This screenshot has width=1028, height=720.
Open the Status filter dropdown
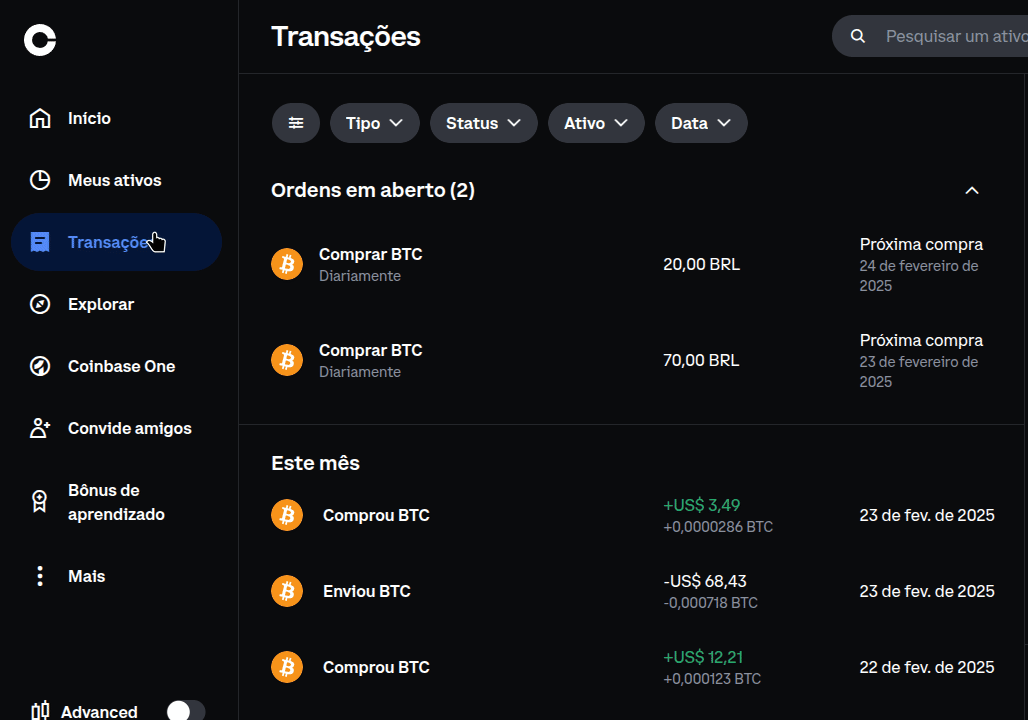pos(483,122)
